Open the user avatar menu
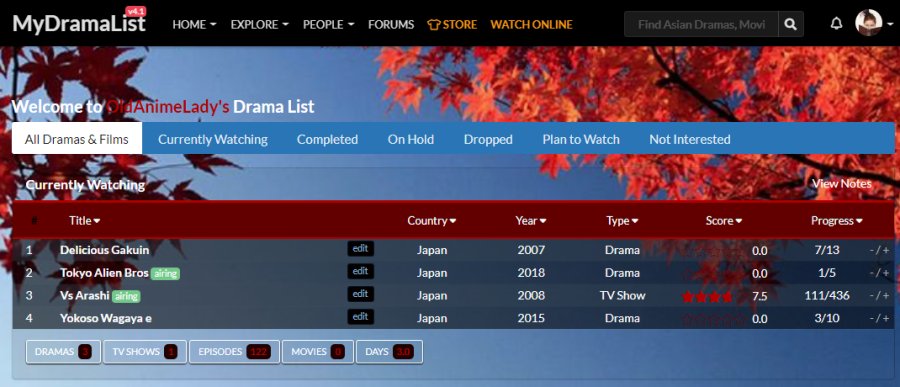900x387 pixels. [874, 24]
